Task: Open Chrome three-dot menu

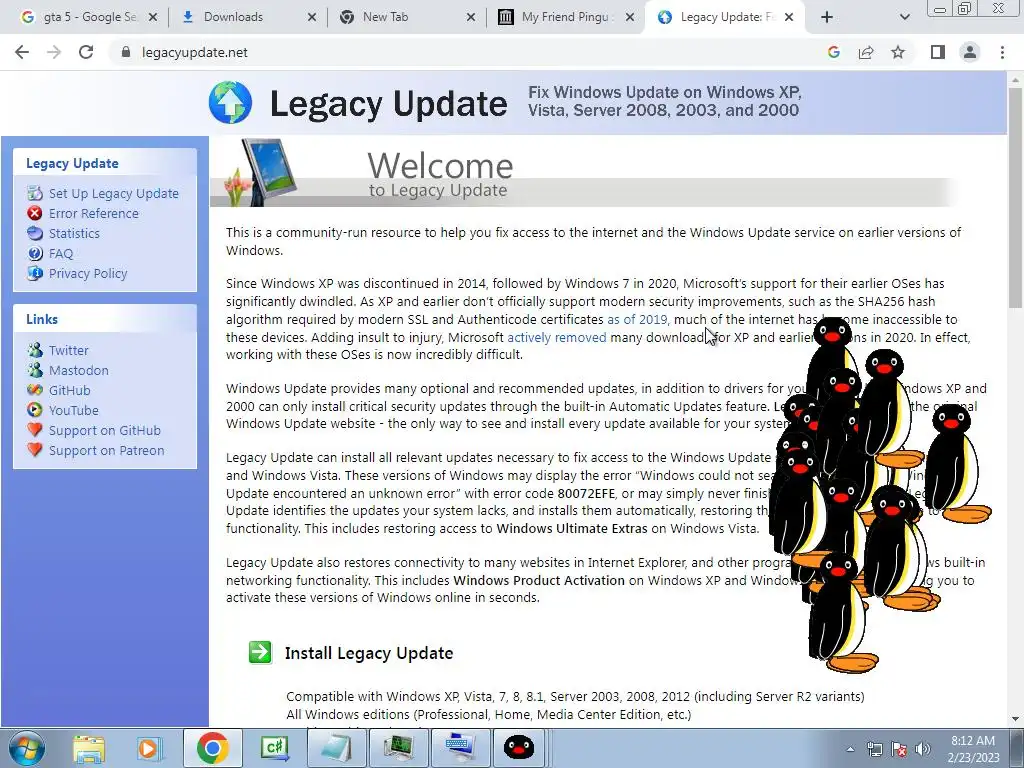Action: (1002, 52)
